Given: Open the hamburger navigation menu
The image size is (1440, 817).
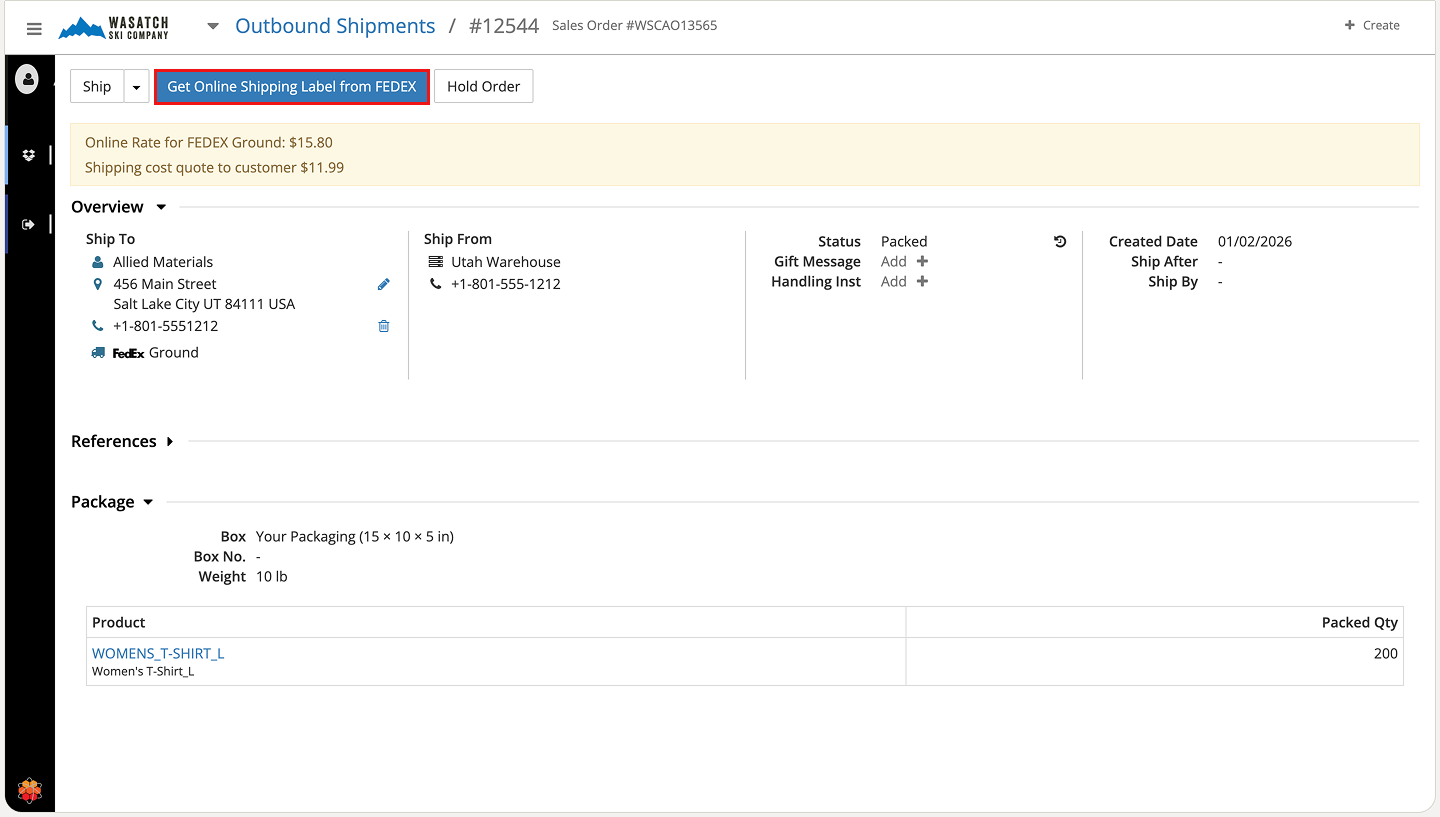Looking at the screenshot, I should point(34,29).
